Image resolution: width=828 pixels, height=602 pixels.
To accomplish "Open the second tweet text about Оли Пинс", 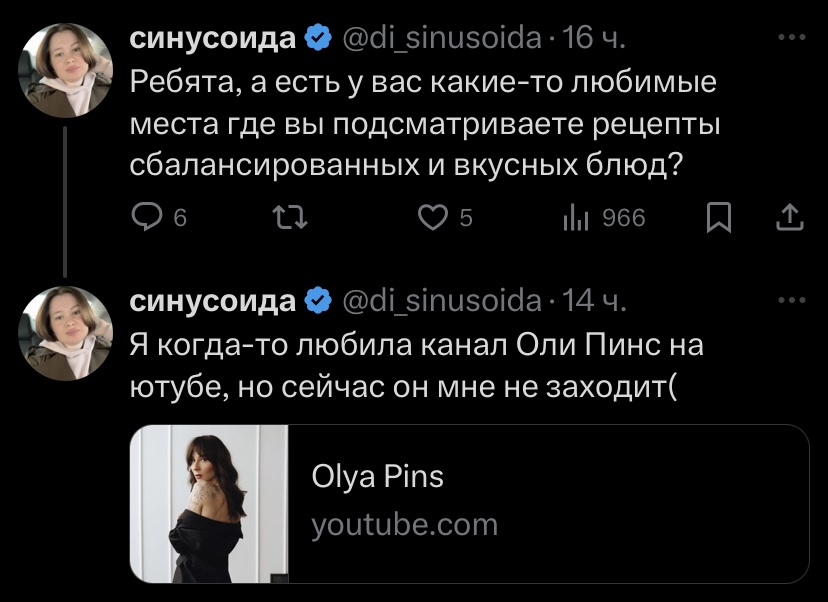I will coord(417,365).
